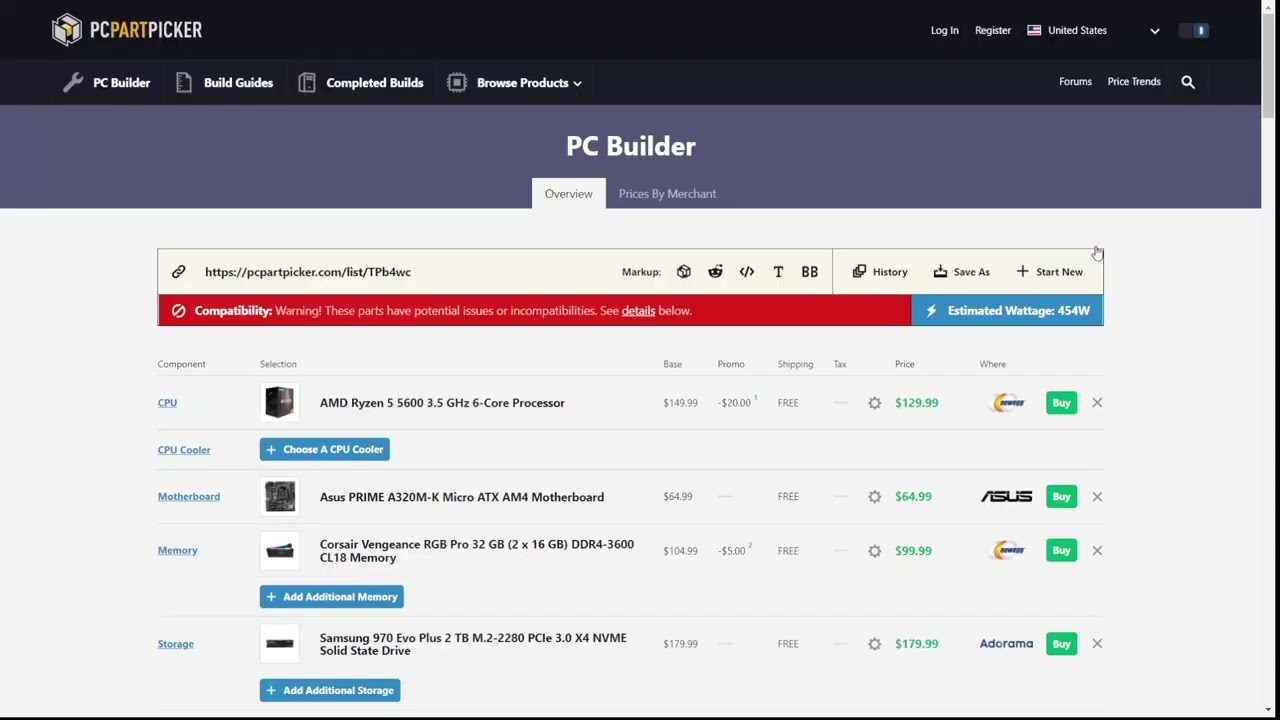Click Save As for the part list
This screenshot has width=1280, height=720.
pos(961,272)
